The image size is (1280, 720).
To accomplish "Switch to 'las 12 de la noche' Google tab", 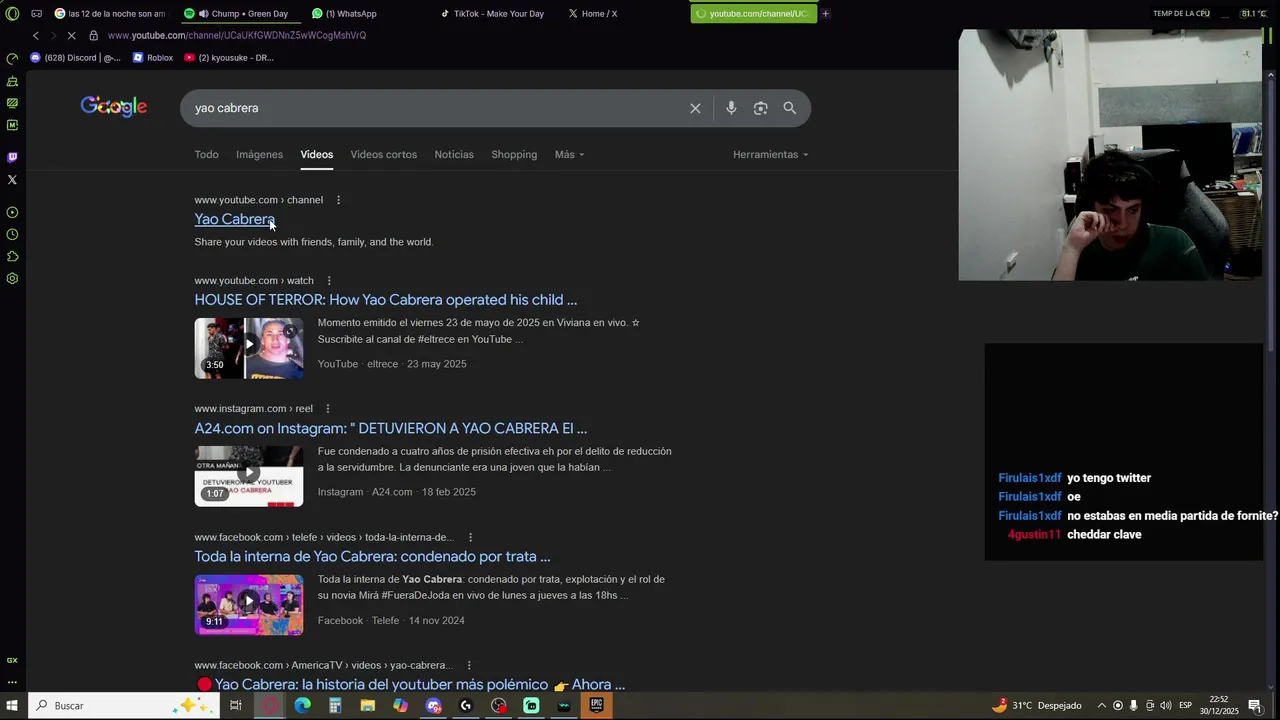I will (x=111, y=14).
